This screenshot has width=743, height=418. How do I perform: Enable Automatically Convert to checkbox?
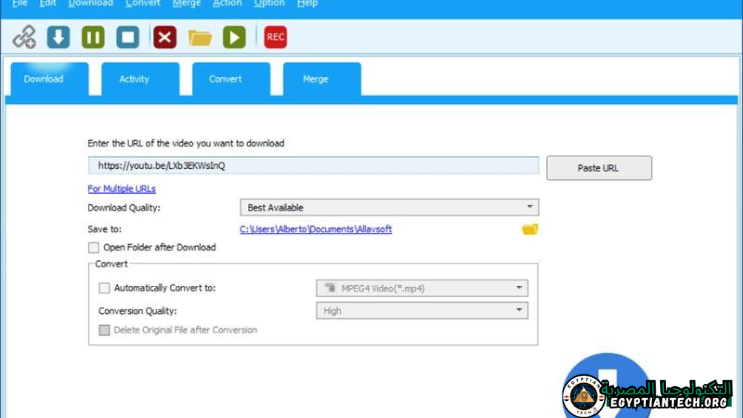click(x=104, y=288)
